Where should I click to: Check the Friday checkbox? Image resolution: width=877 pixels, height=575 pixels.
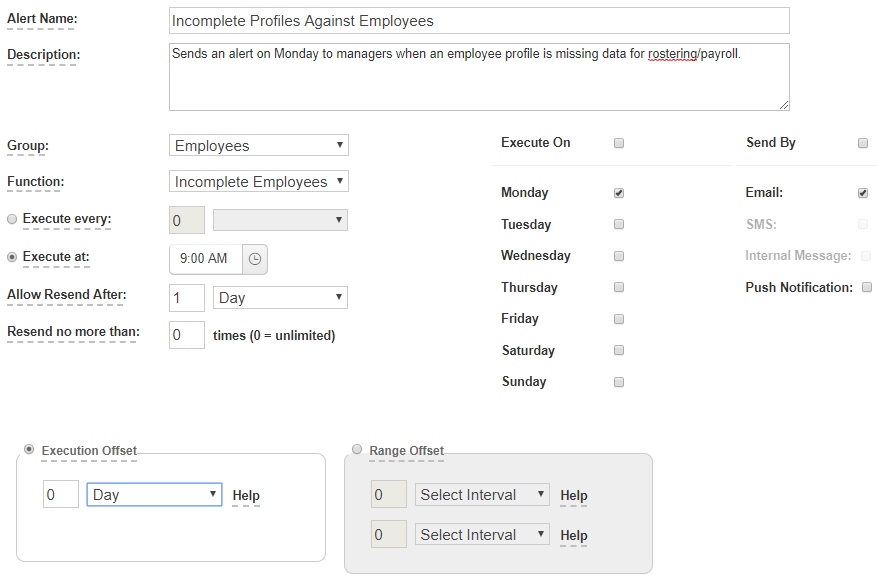click(619, 319)
